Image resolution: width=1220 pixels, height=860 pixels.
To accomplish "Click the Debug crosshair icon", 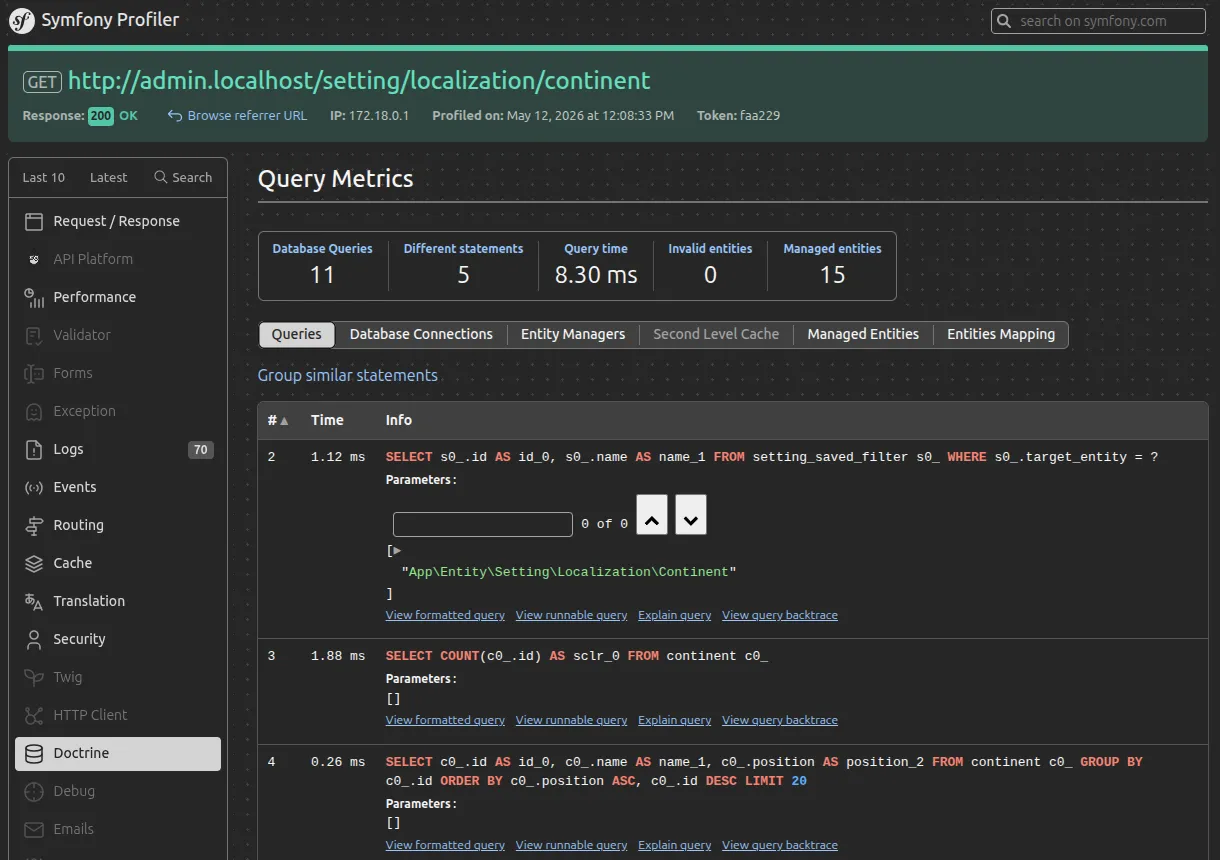I will pos(34,791).
